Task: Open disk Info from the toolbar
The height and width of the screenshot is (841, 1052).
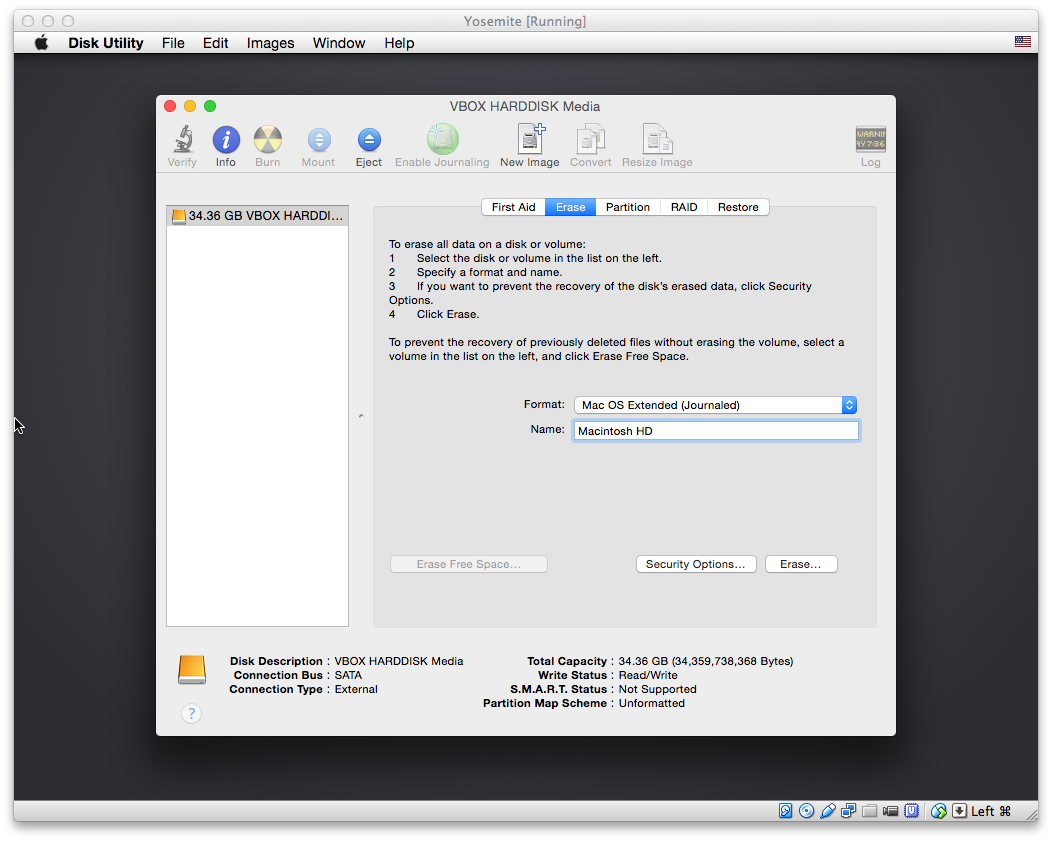Action: [x=226, y=140]
